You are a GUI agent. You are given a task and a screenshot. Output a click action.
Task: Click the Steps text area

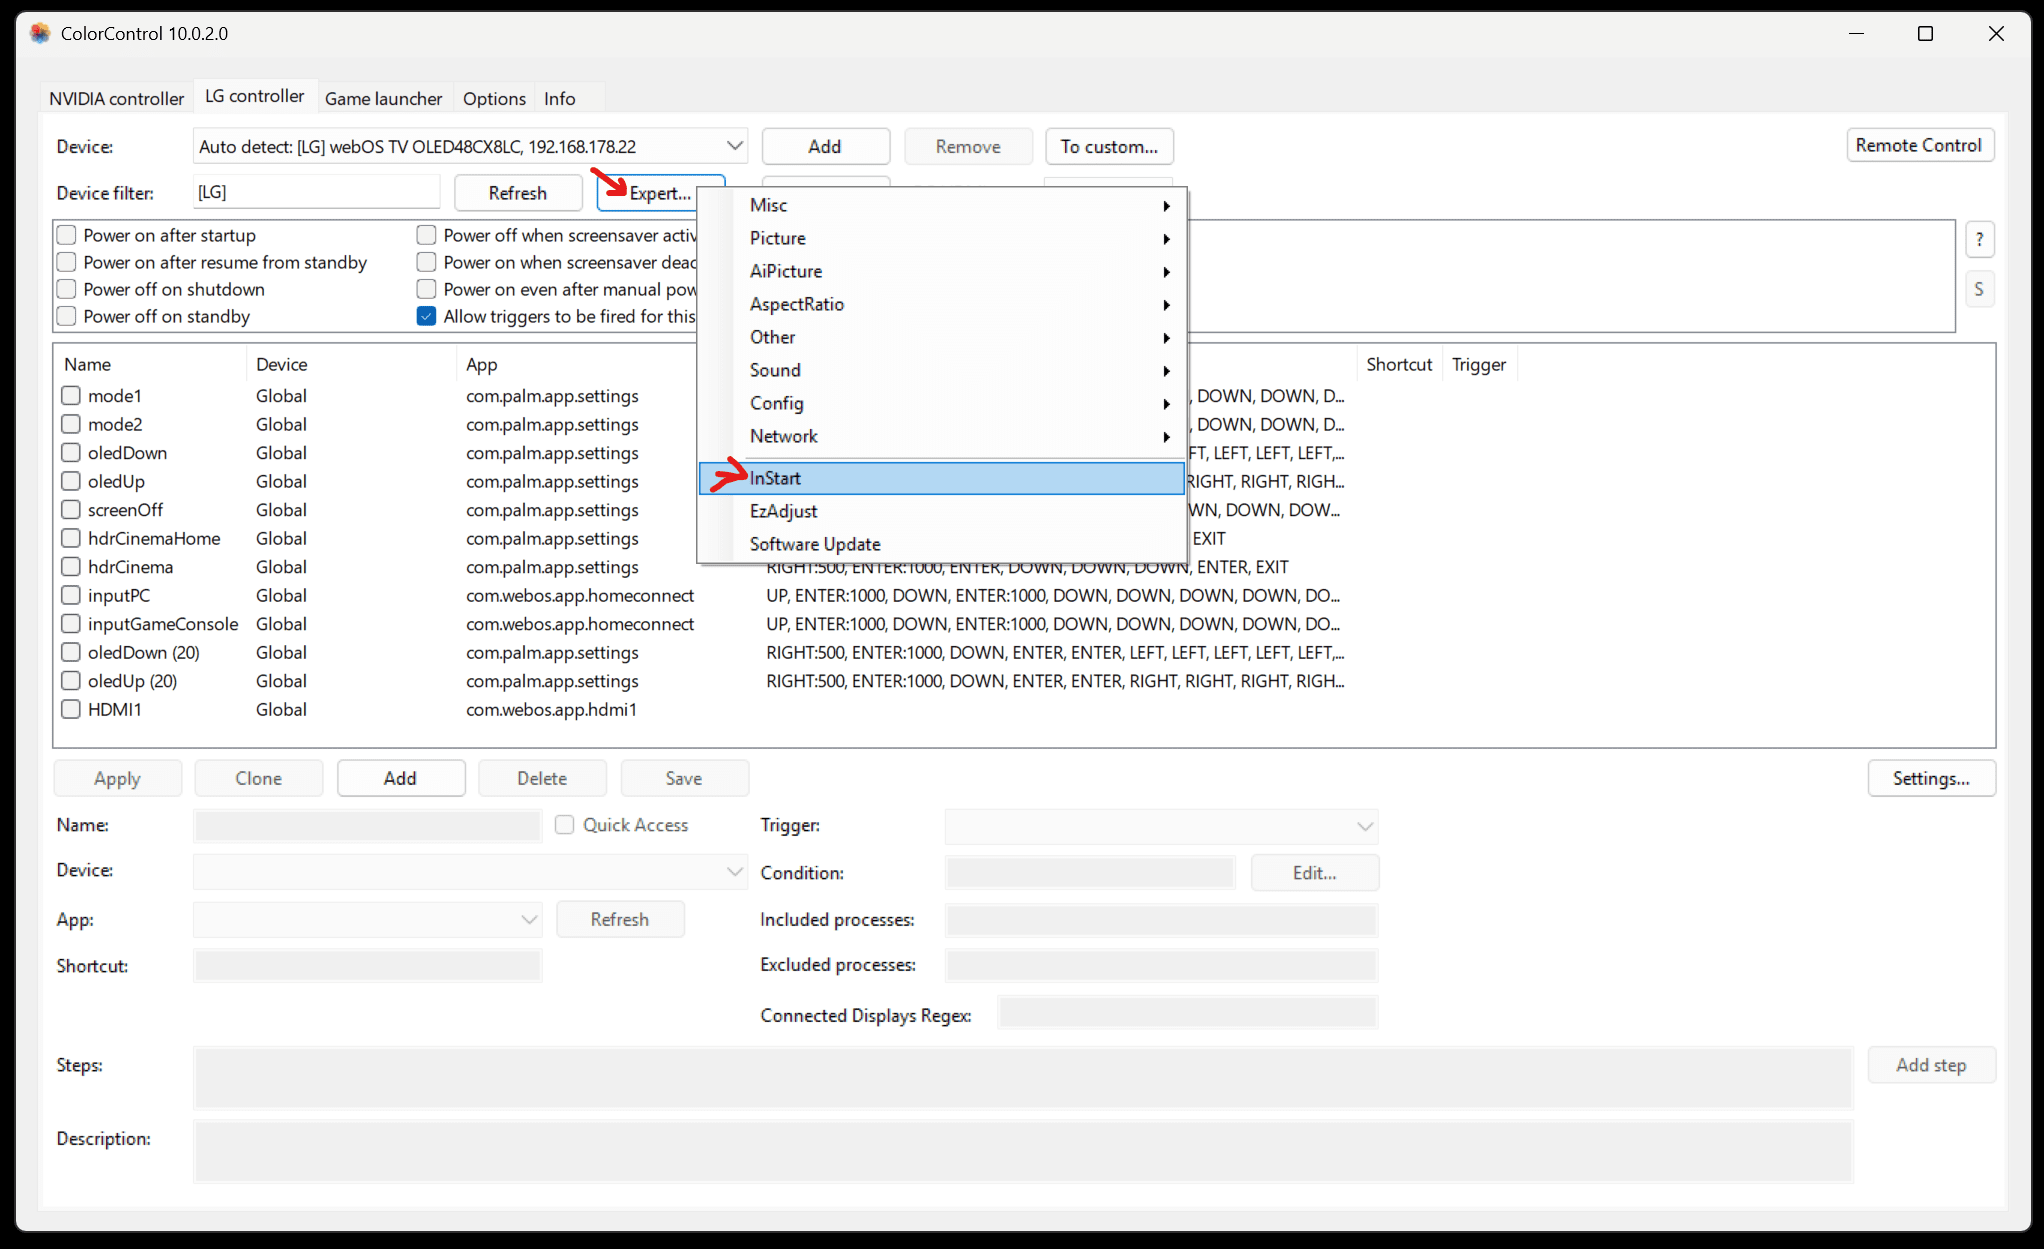click(1023, 1077)
